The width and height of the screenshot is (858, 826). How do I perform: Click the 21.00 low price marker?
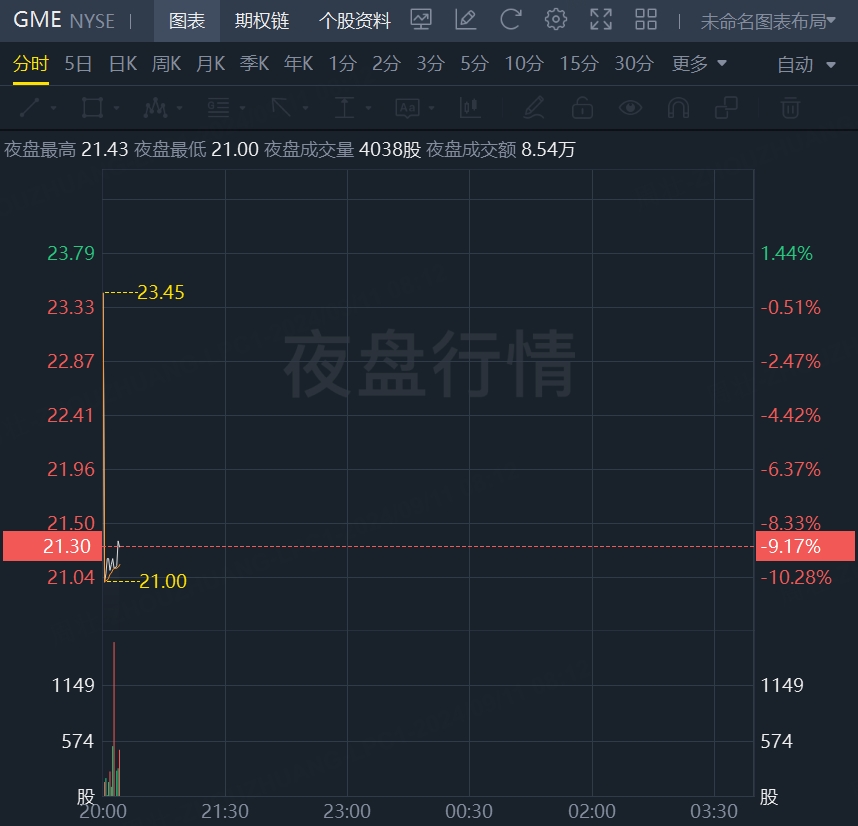coord(163,581)
